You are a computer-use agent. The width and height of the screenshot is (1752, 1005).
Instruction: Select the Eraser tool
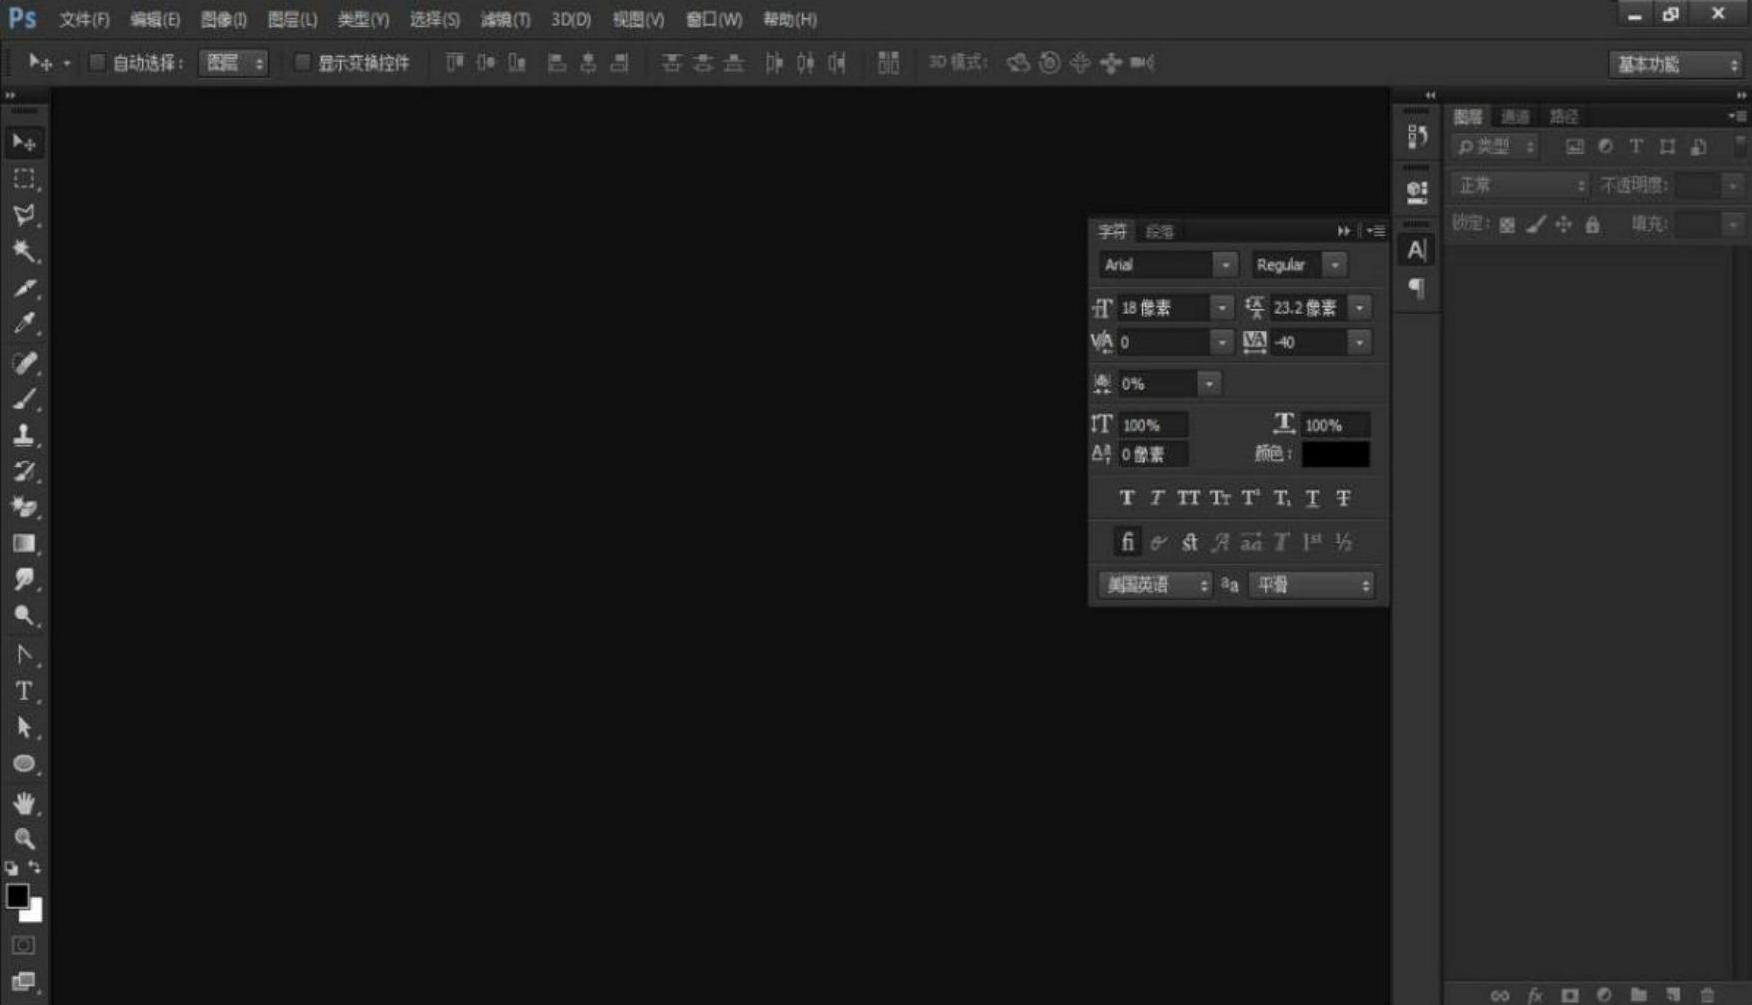(24, 507)
